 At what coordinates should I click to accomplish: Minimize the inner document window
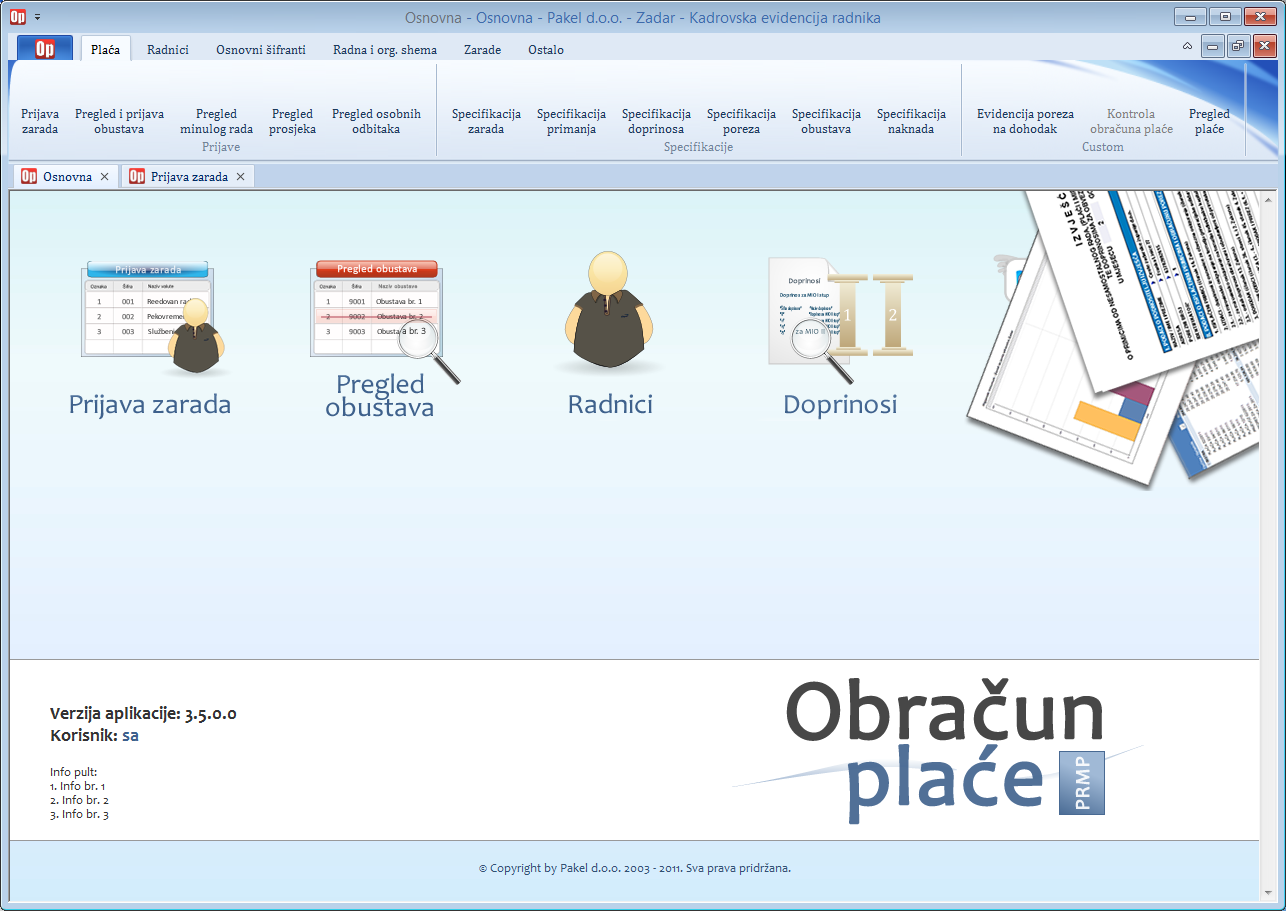coord(1212,46)
